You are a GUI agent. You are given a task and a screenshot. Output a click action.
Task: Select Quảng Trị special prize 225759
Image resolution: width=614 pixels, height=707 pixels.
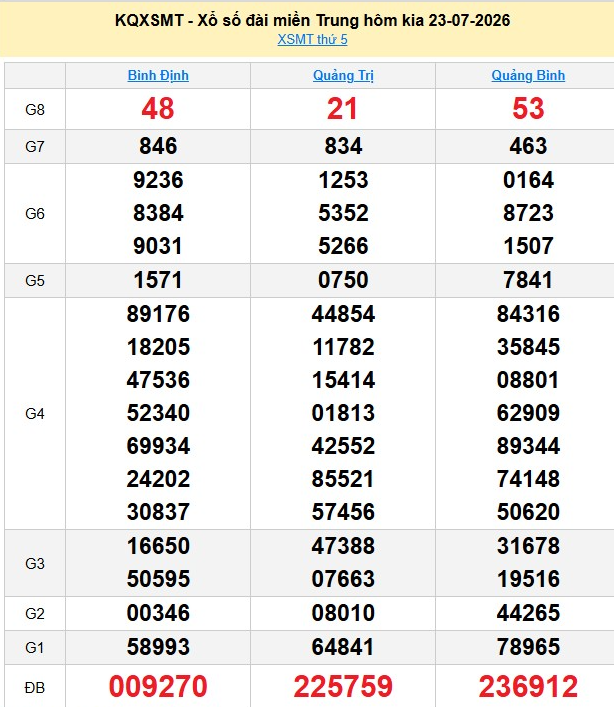click(343, 686)
